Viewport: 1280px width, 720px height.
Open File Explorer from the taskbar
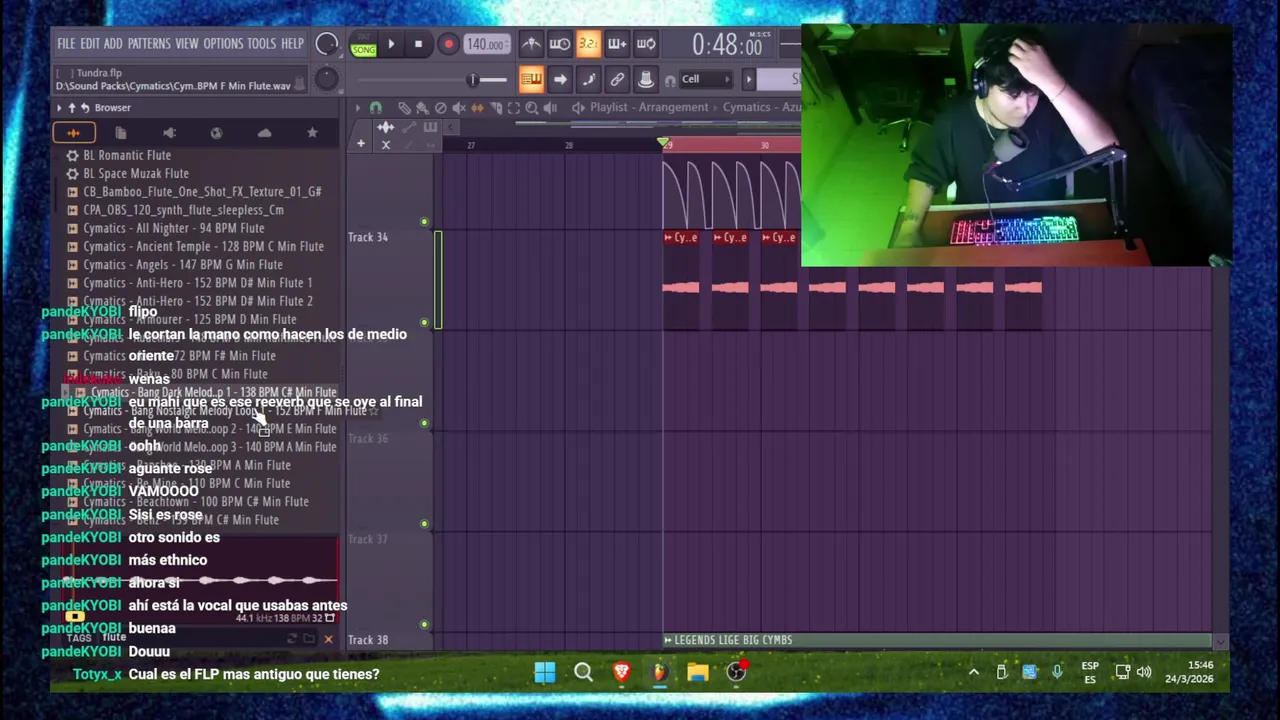(698, 672)
